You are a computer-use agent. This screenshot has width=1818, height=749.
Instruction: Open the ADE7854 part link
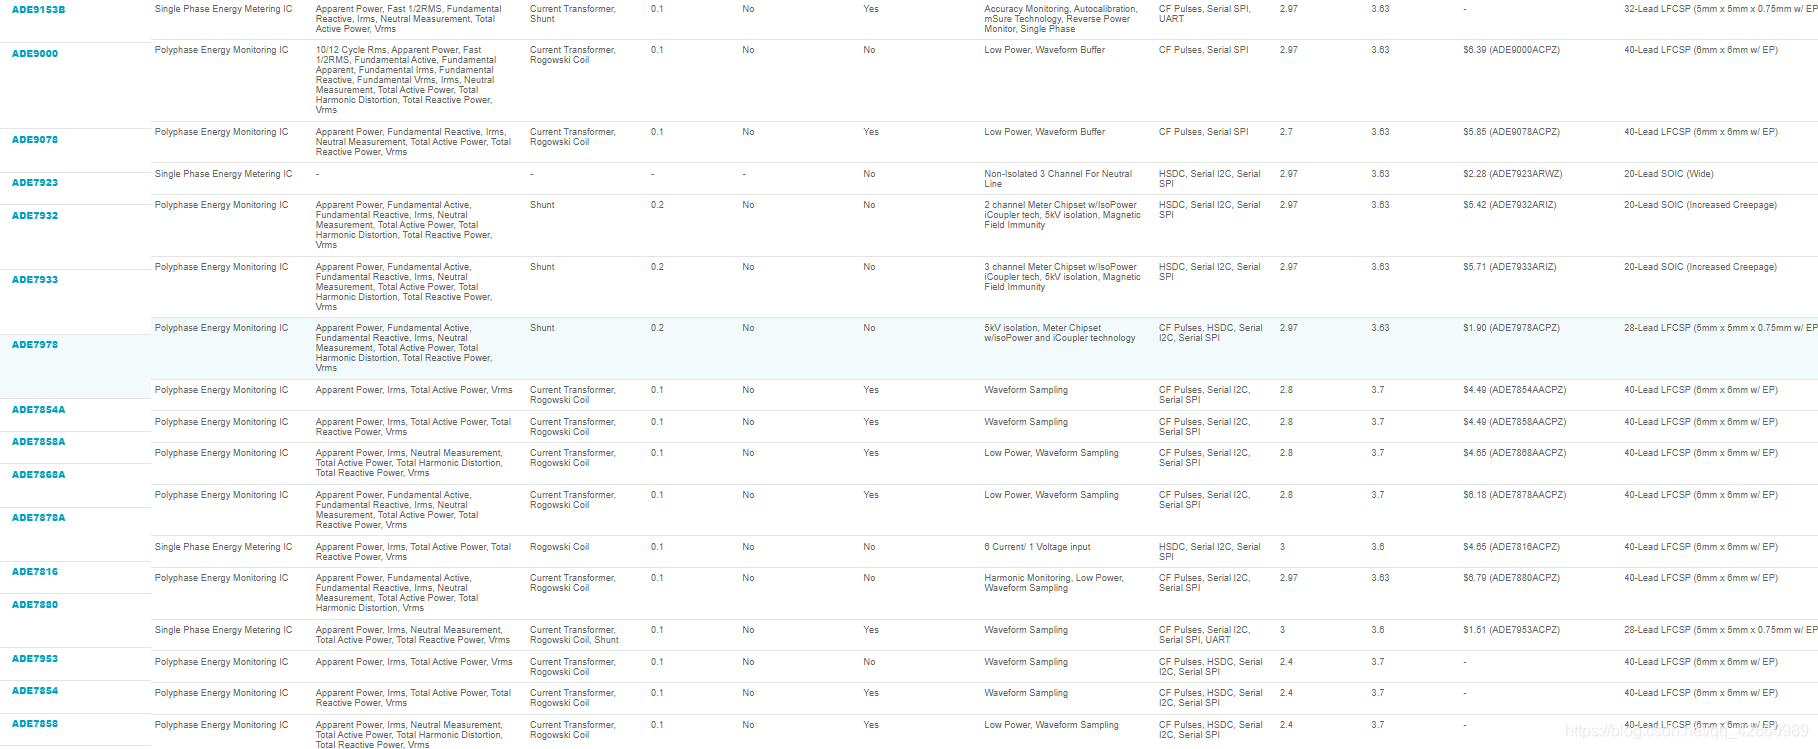[35, 691]
